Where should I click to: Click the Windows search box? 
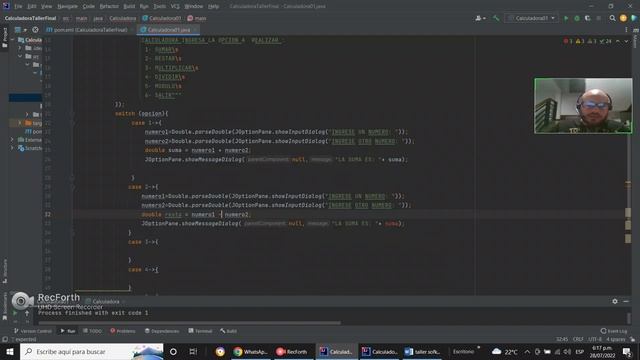92,351
